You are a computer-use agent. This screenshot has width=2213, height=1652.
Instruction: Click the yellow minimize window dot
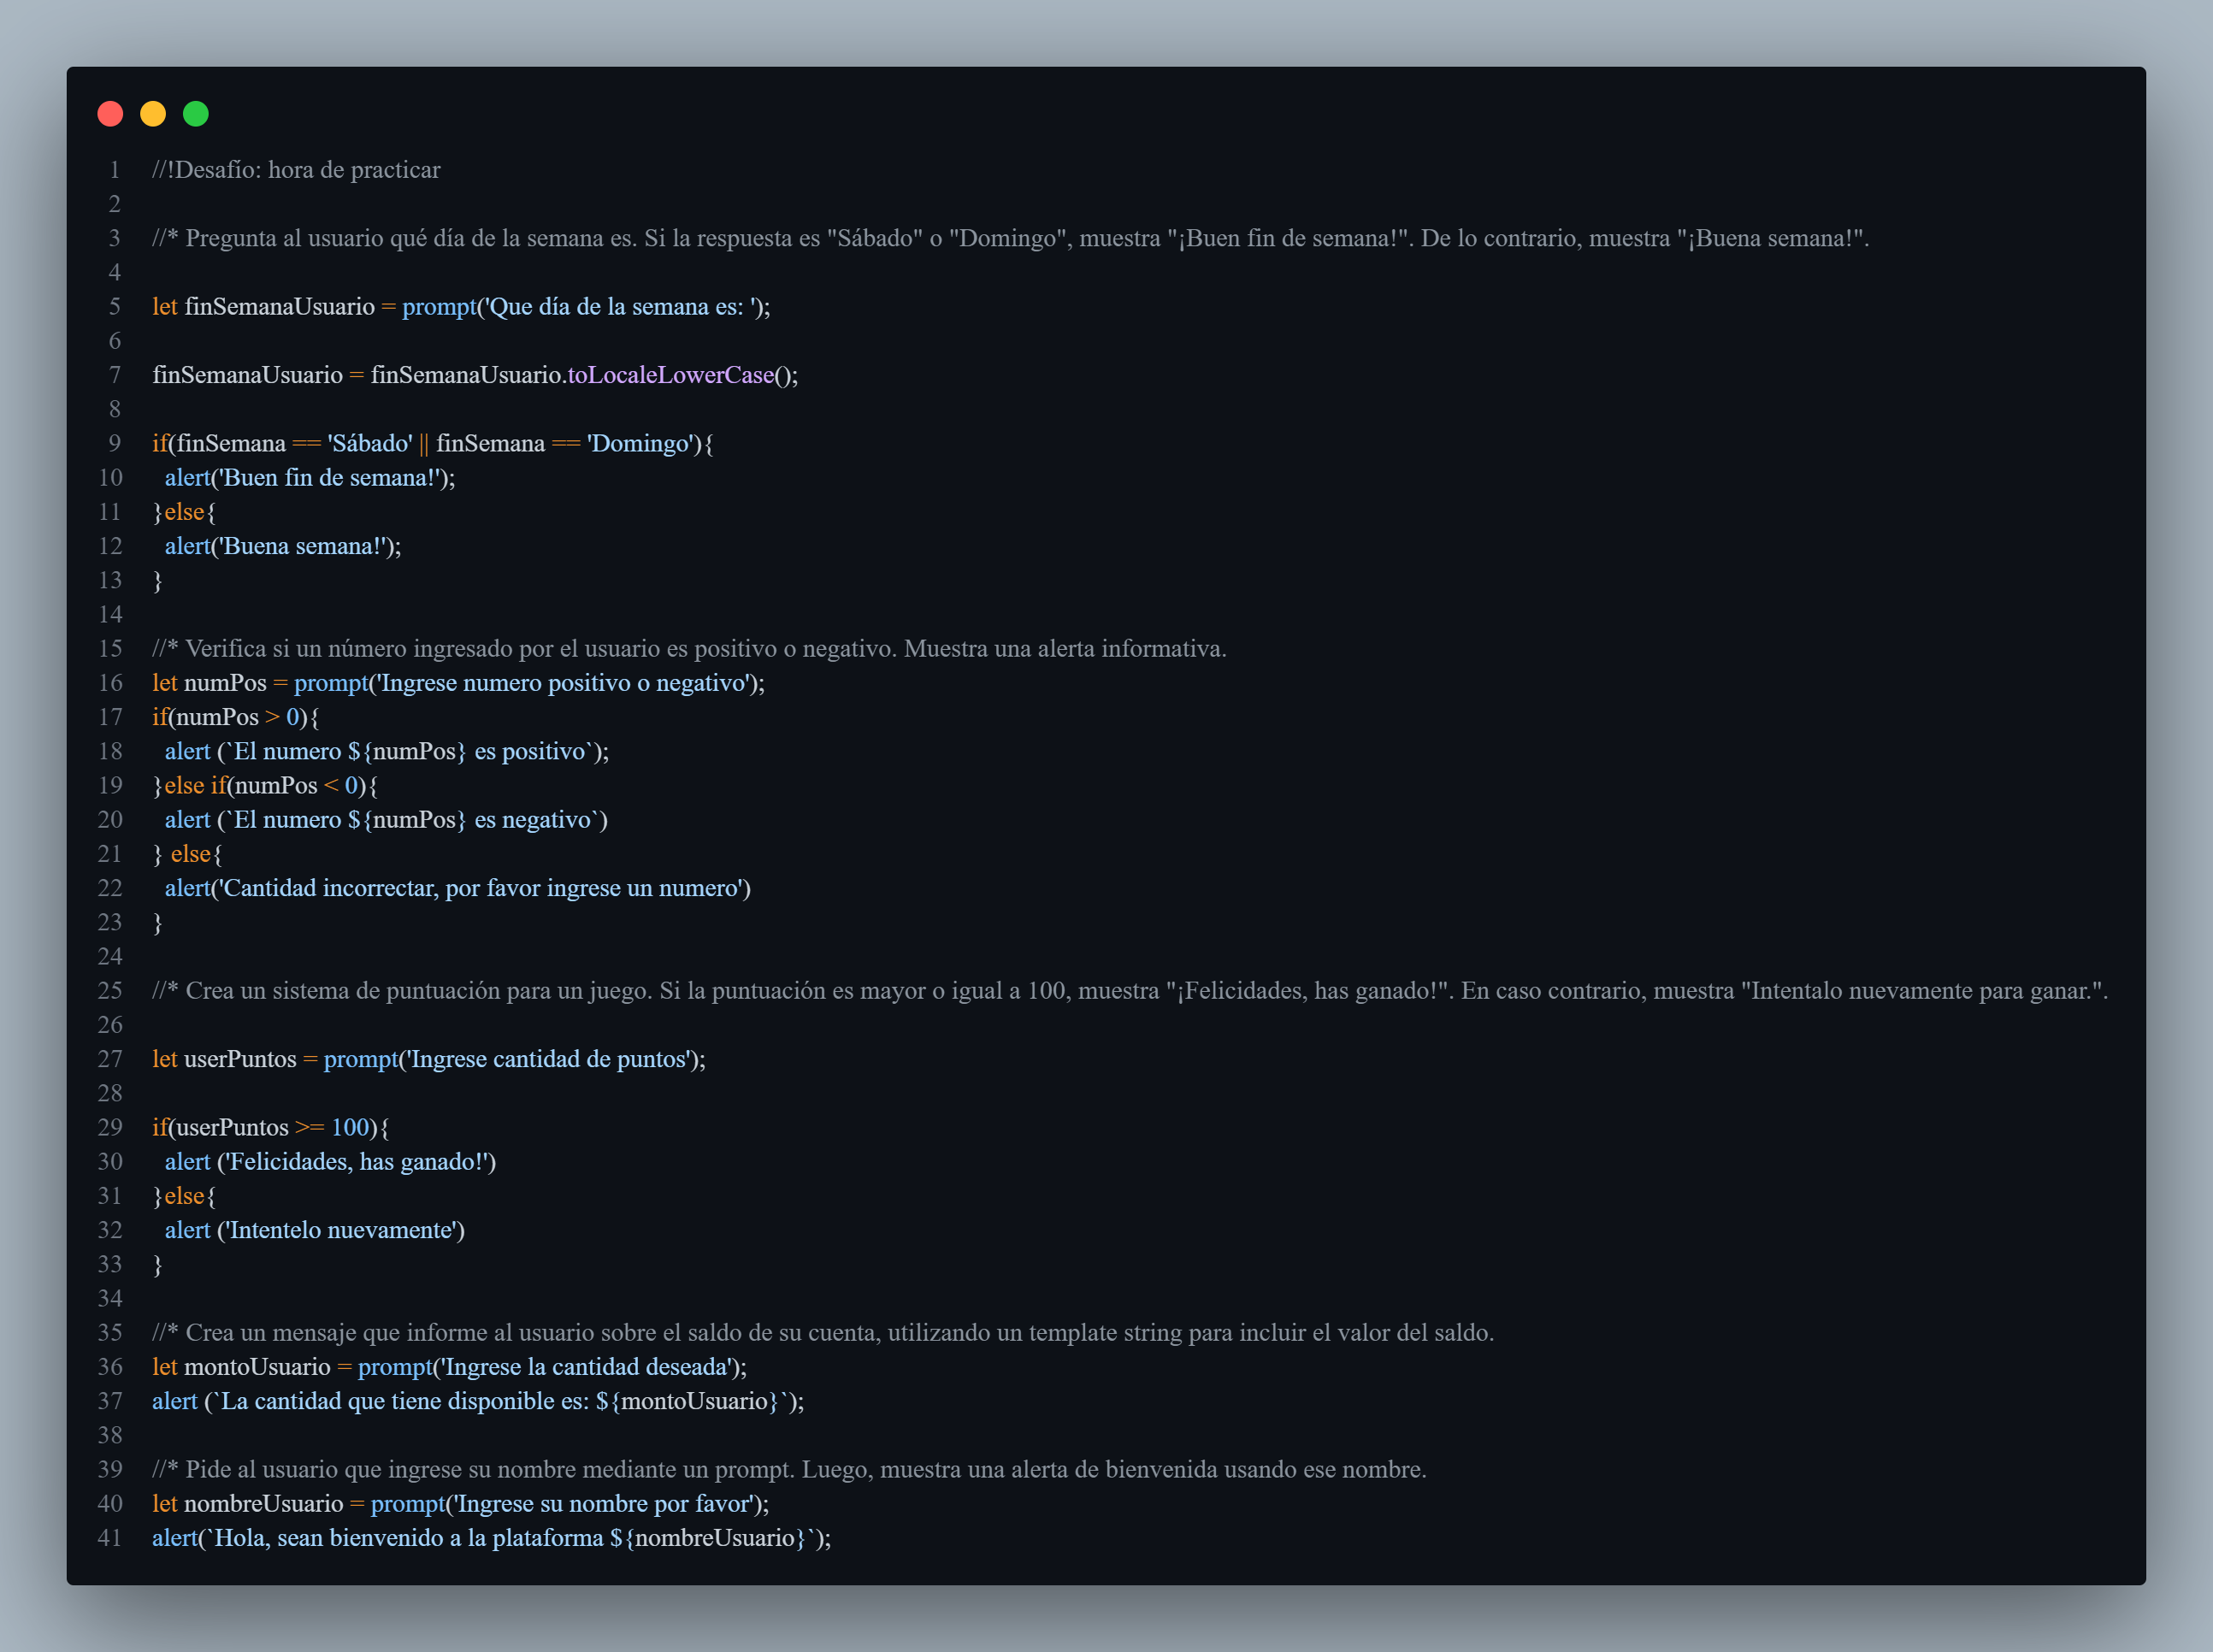153,114
